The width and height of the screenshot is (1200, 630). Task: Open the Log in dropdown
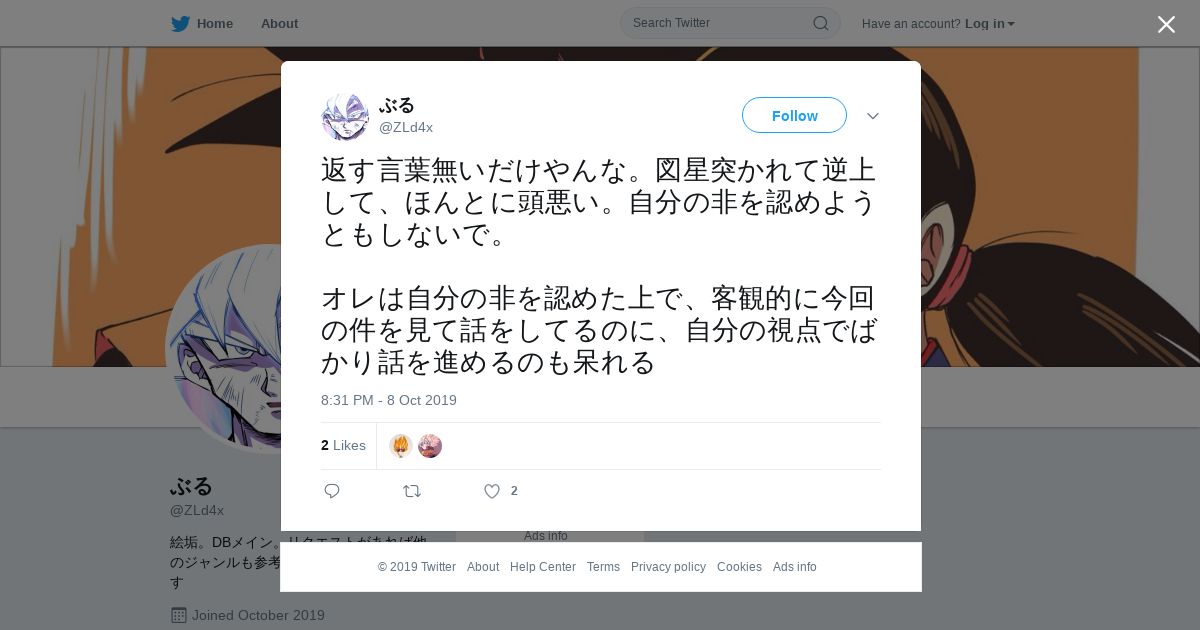989,23
